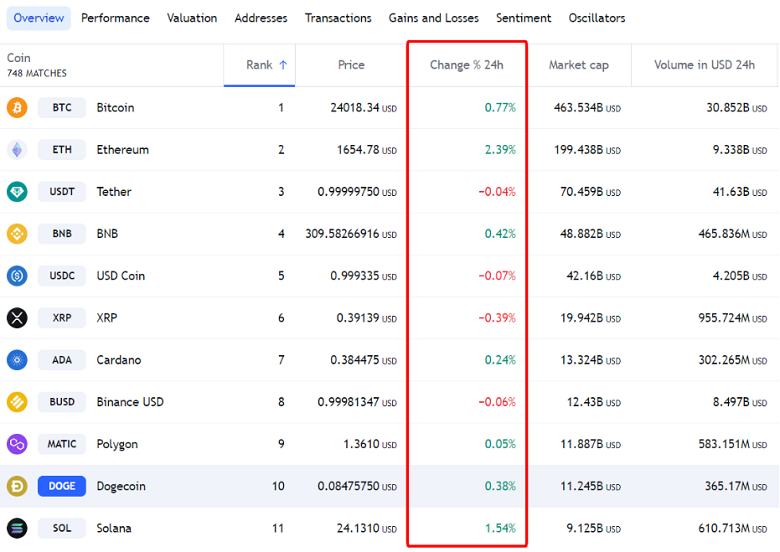The height and width of the screenshot is (552, 780).
Task: Click Tether volume 41.63B USD
Action: (x=740, y=191)
